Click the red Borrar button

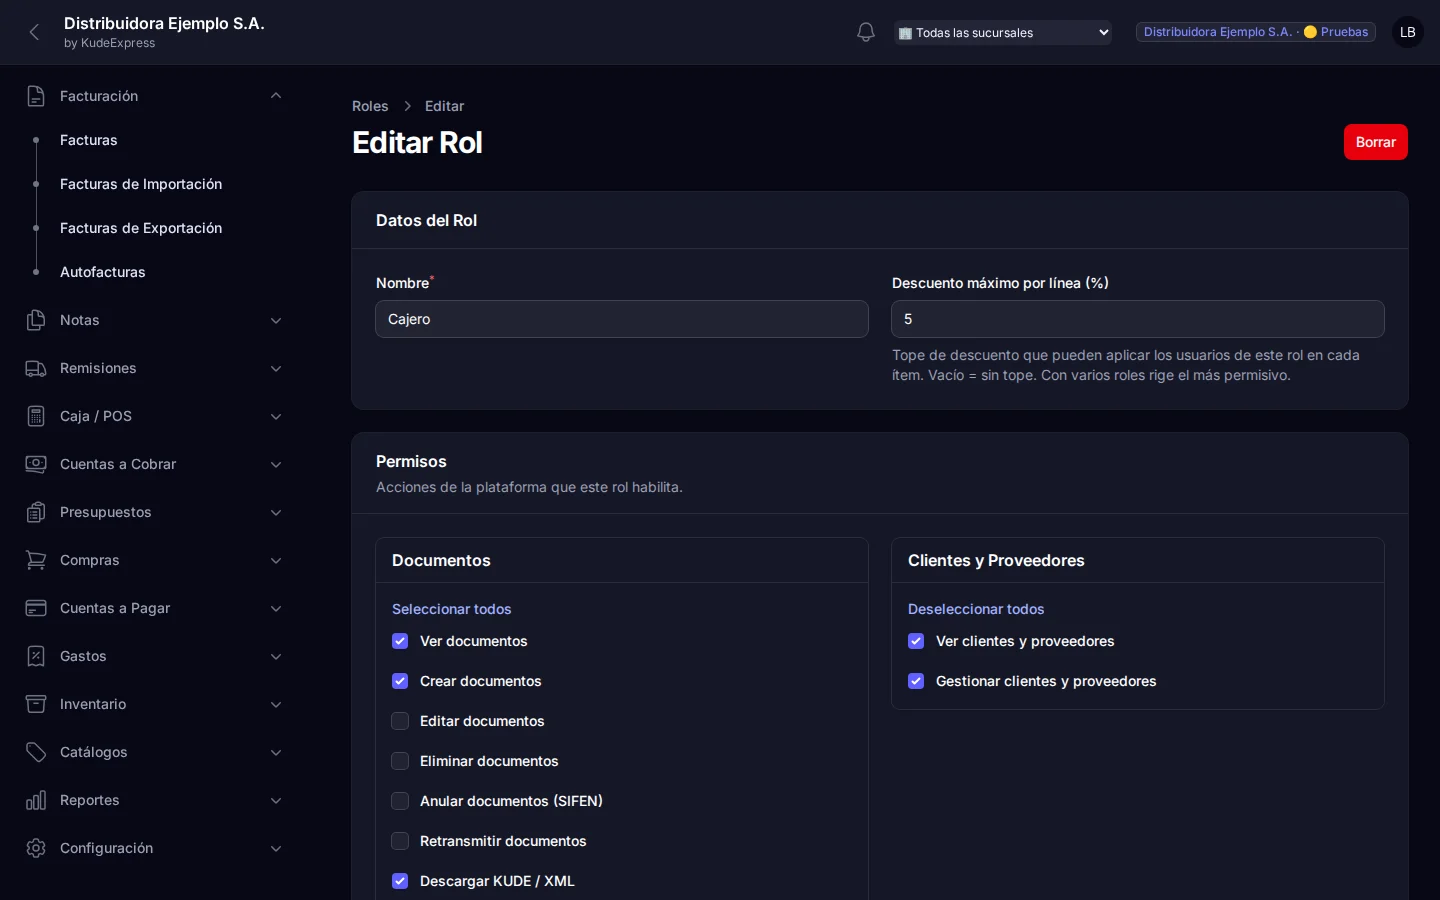1376,142
